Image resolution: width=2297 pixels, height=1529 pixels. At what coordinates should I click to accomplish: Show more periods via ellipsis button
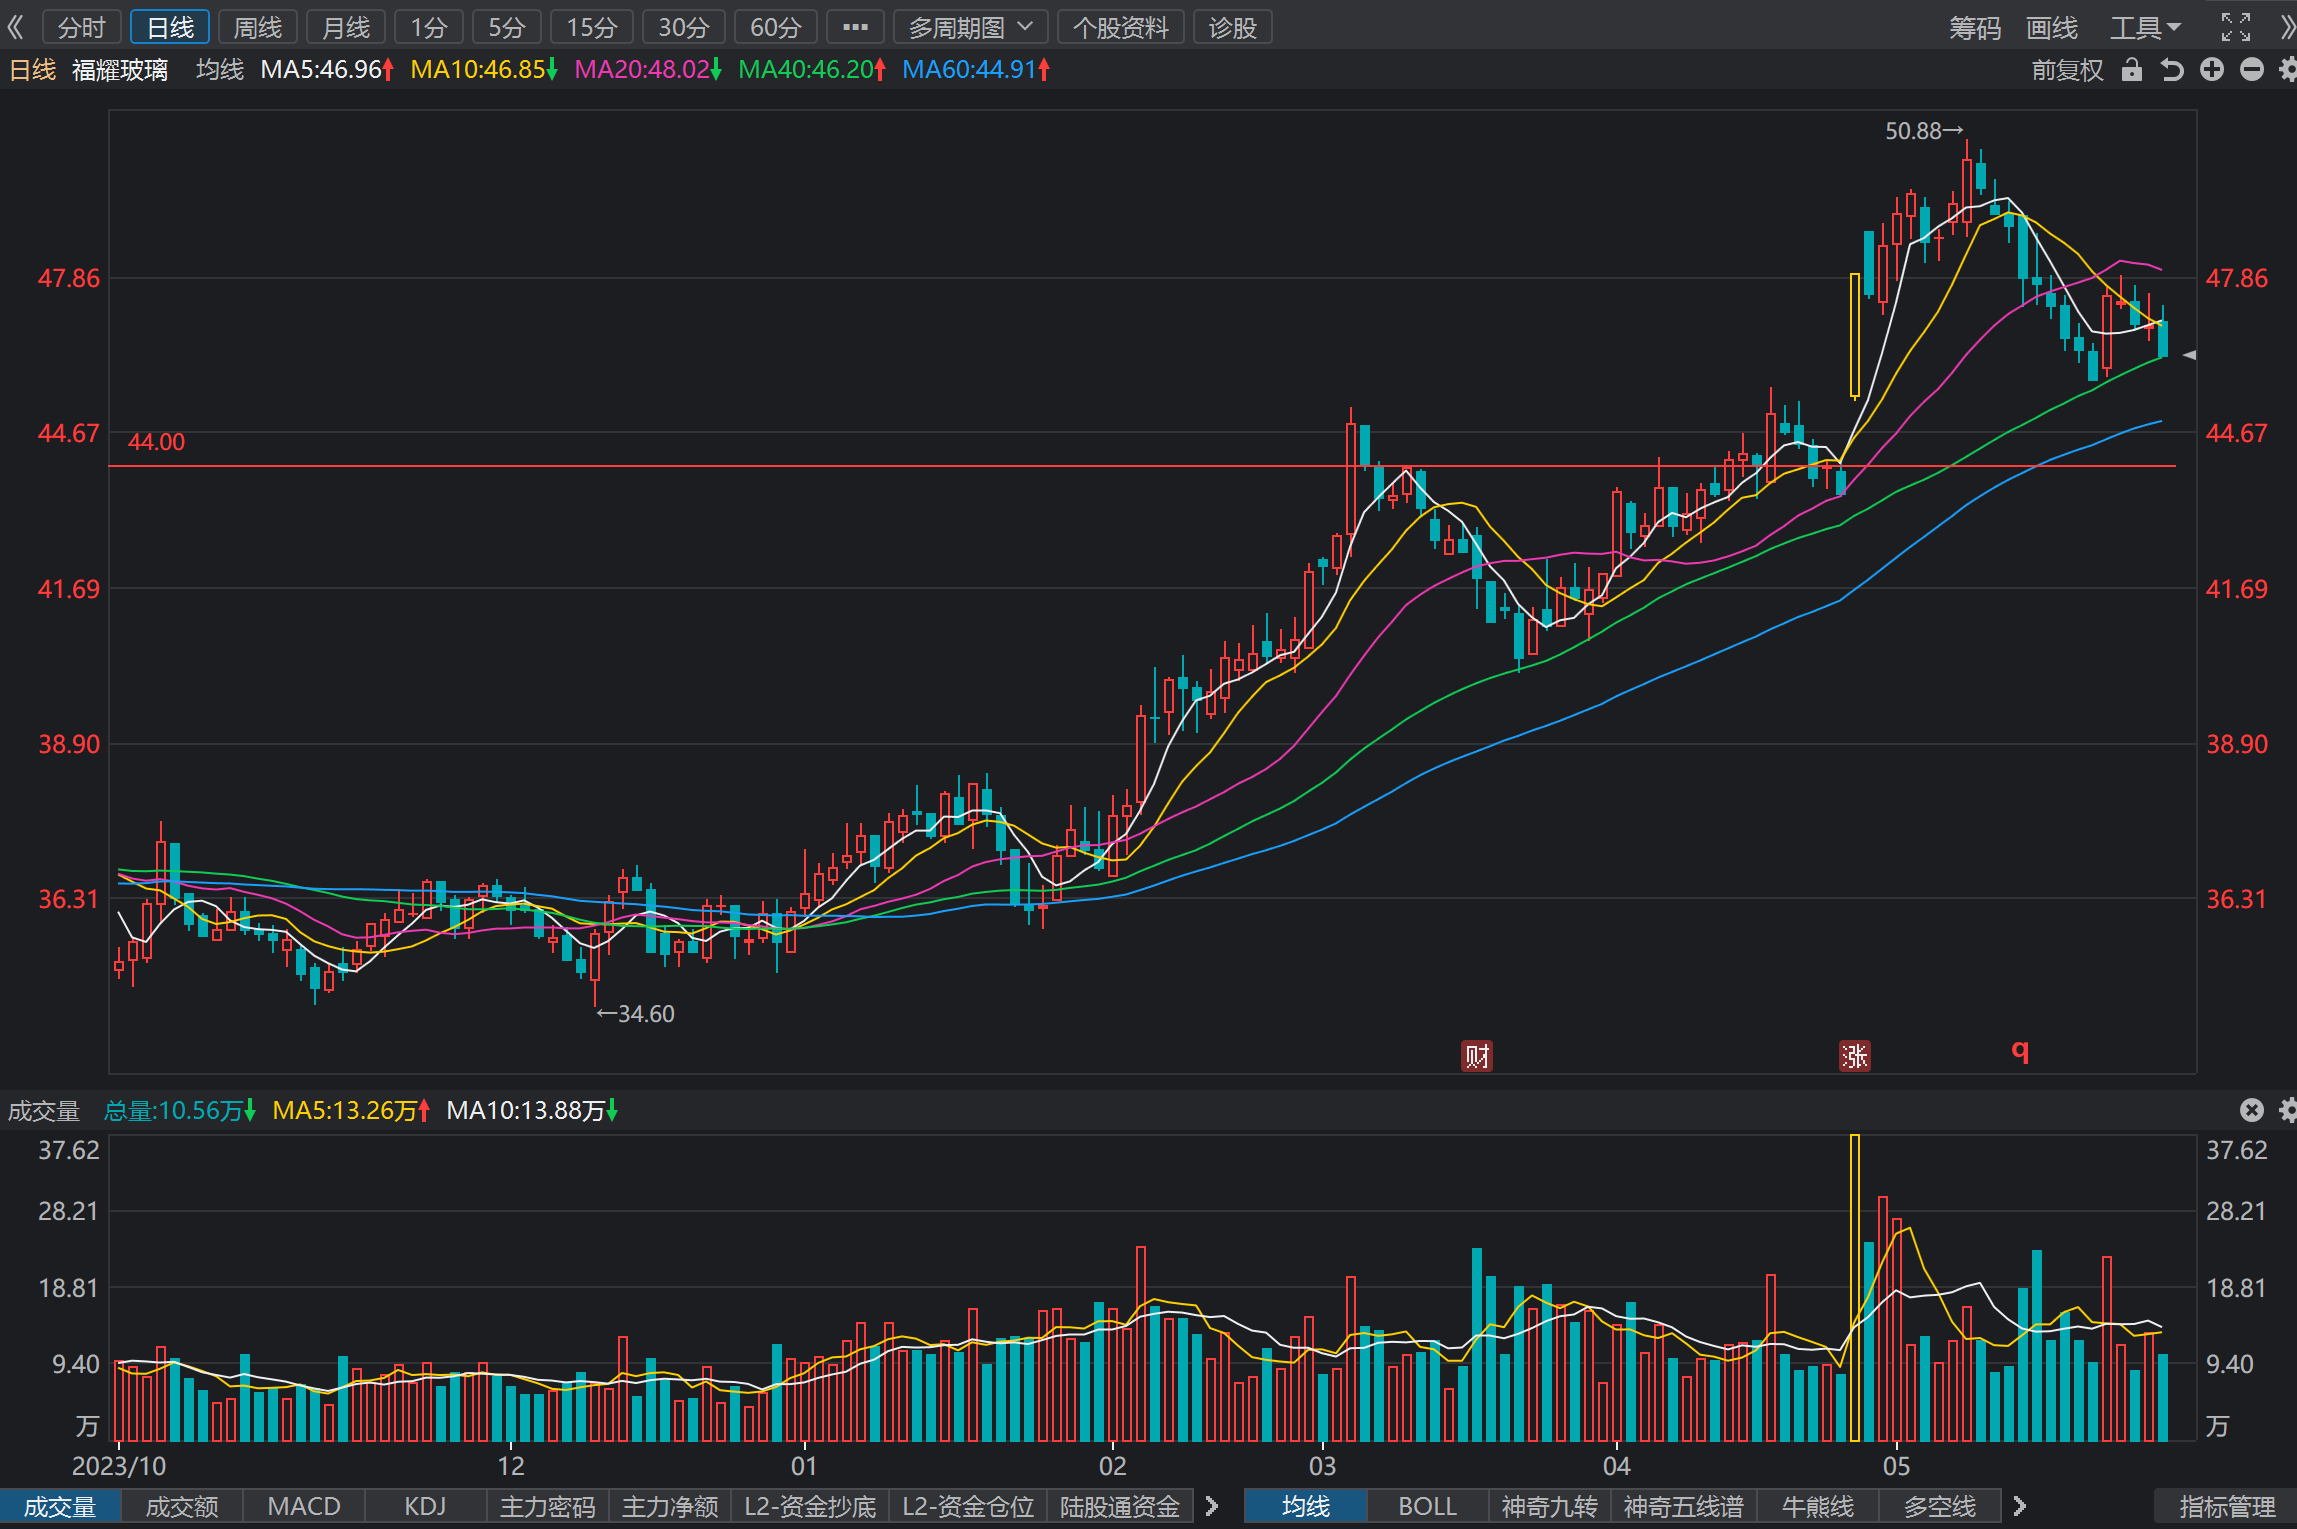pyautogui.click(x=855, y=27)
